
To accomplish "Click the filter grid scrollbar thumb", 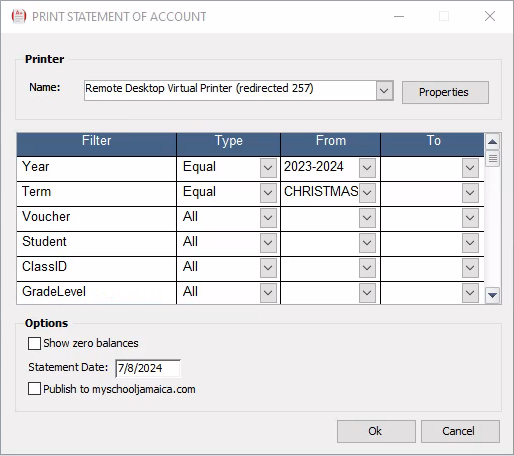I will point(493,159).
